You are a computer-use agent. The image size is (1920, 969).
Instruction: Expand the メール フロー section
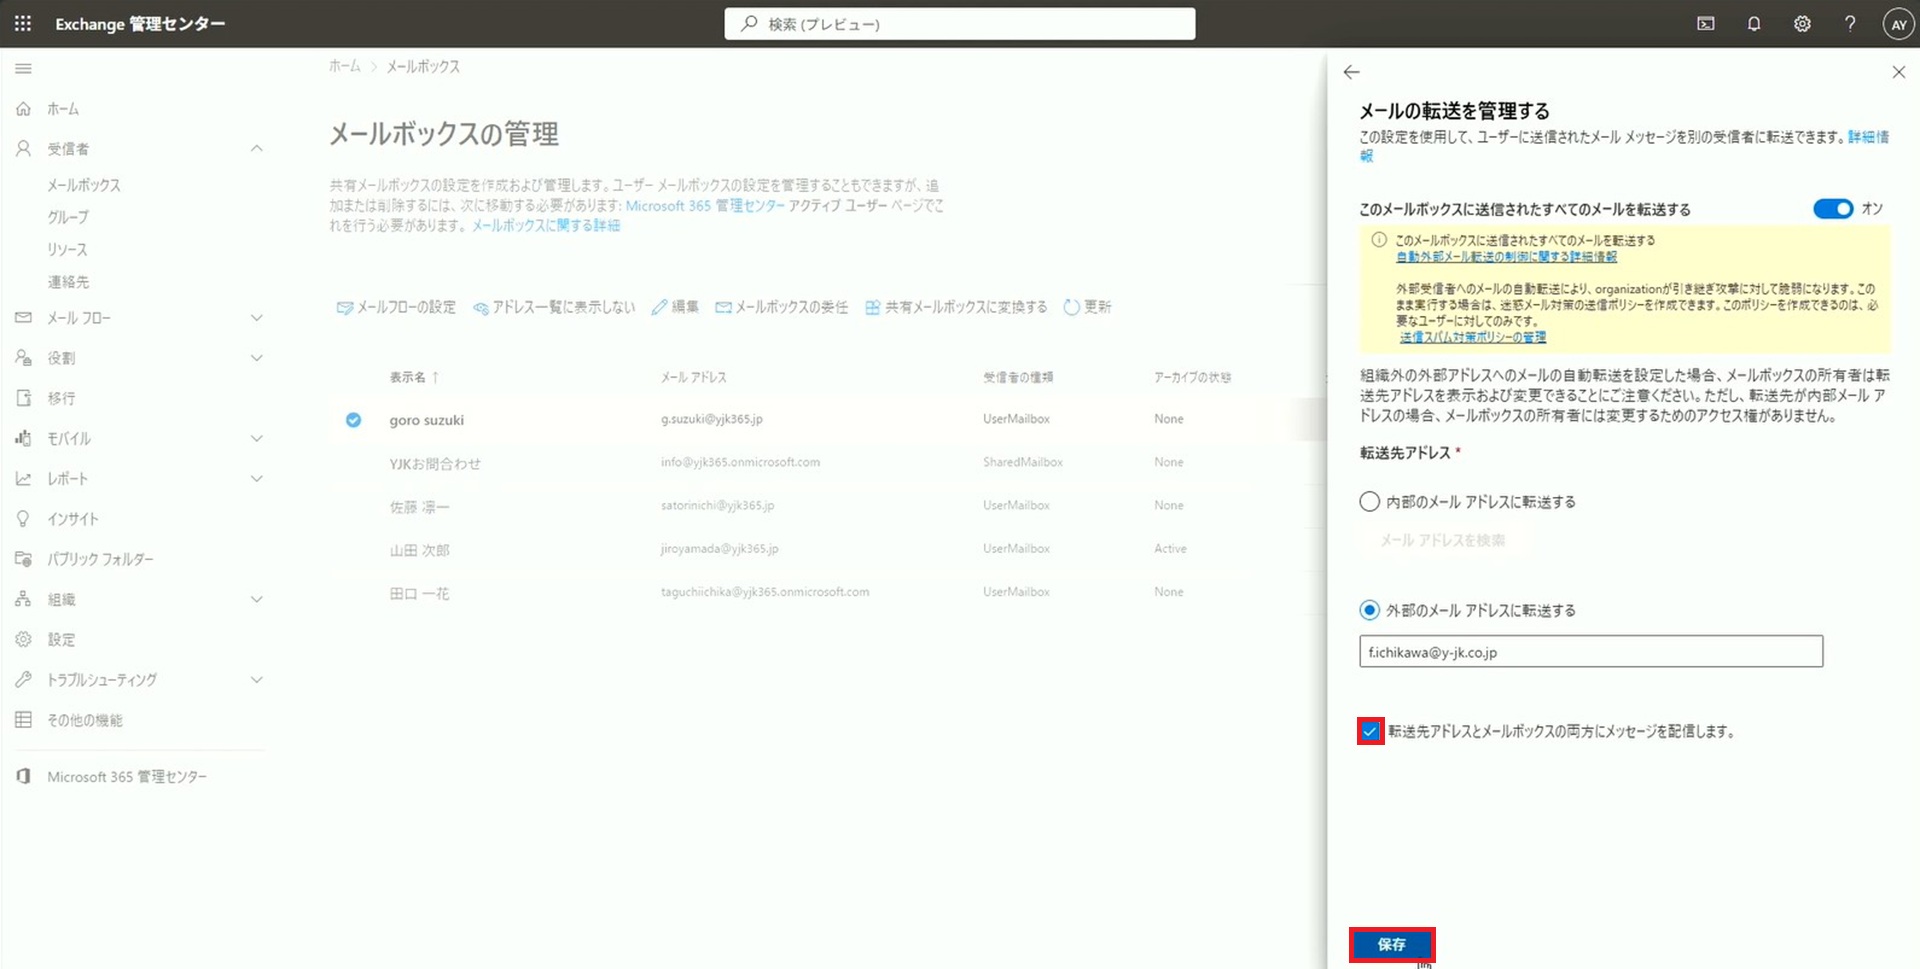[256, 318]
